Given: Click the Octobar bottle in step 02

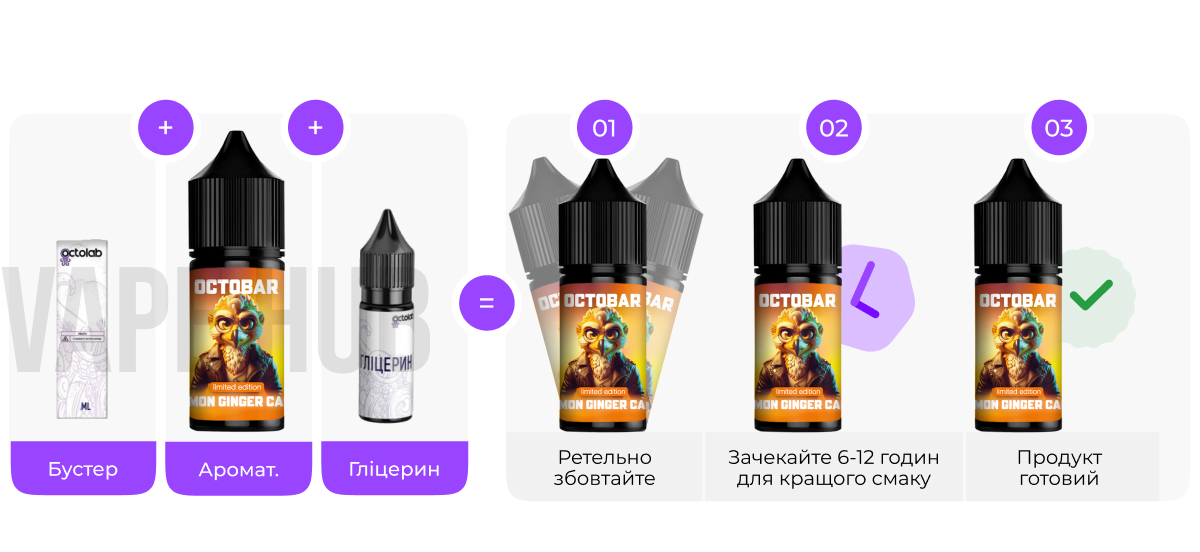Looking at the screenshot, I should tap(797, 295).
